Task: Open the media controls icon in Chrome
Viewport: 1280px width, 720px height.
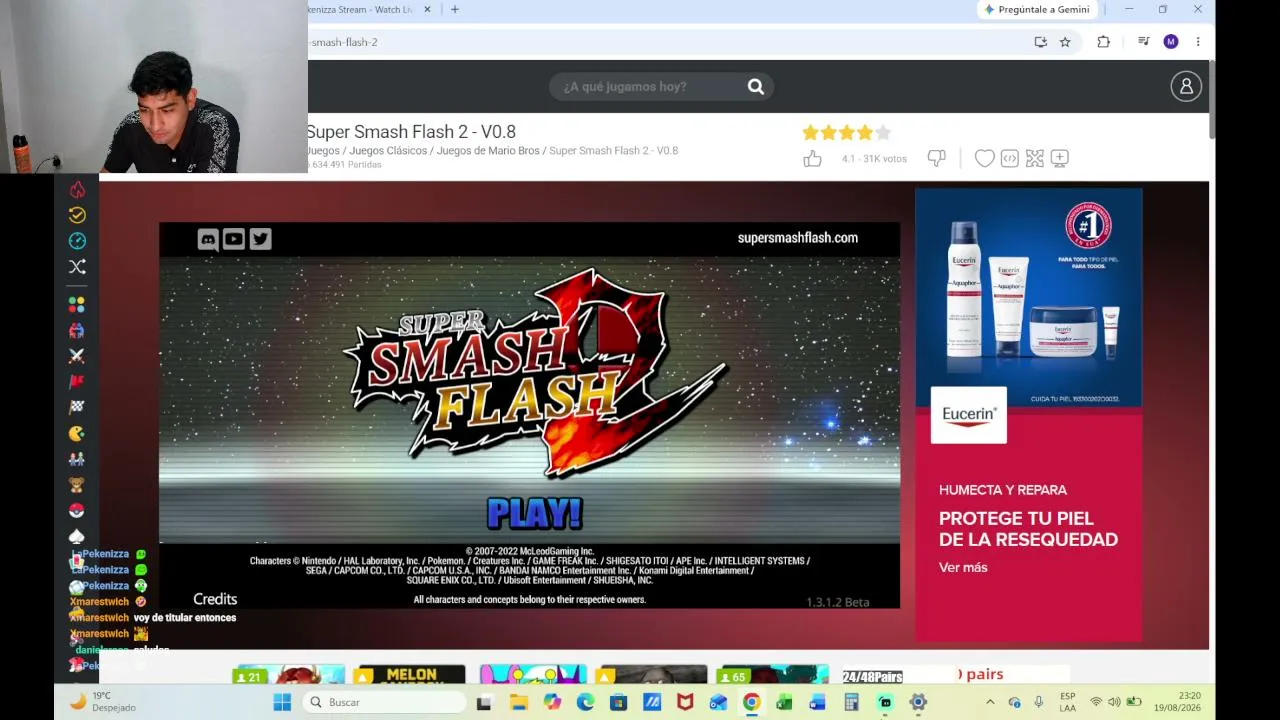Action: pos(1143,42)
